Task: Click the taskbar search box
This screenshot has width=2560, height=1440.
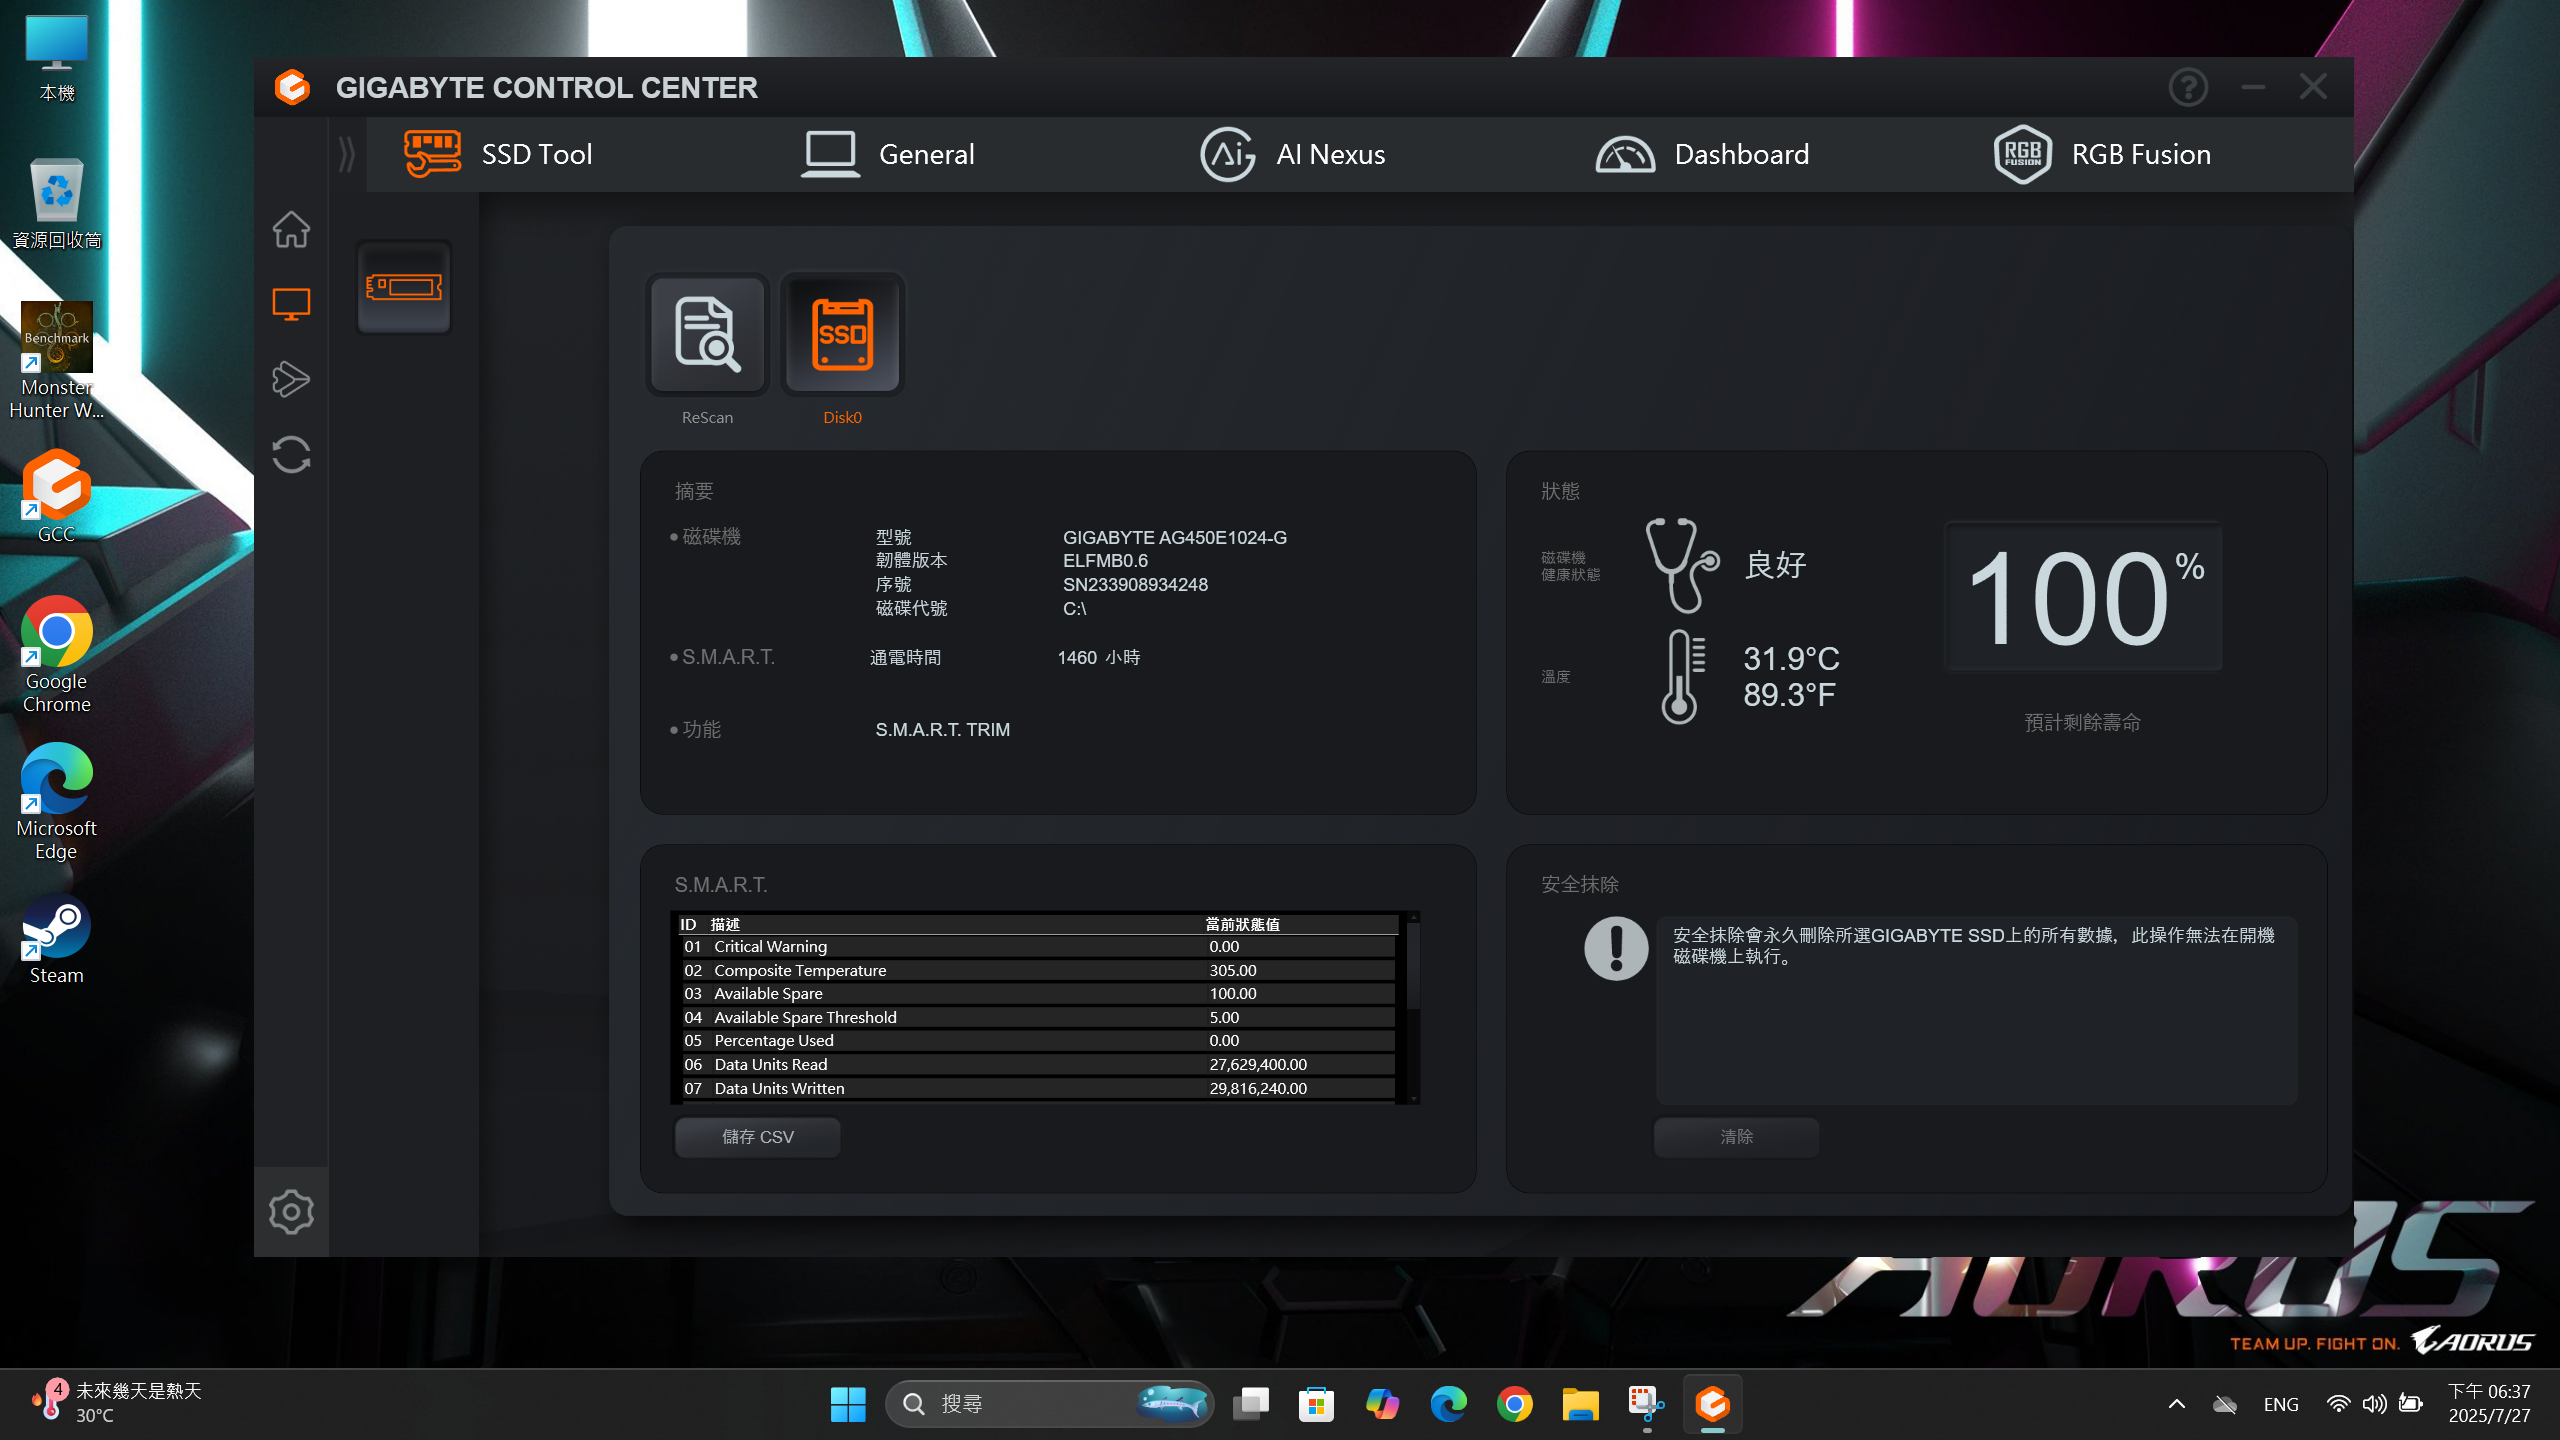Action: tap(1049, 1404)
